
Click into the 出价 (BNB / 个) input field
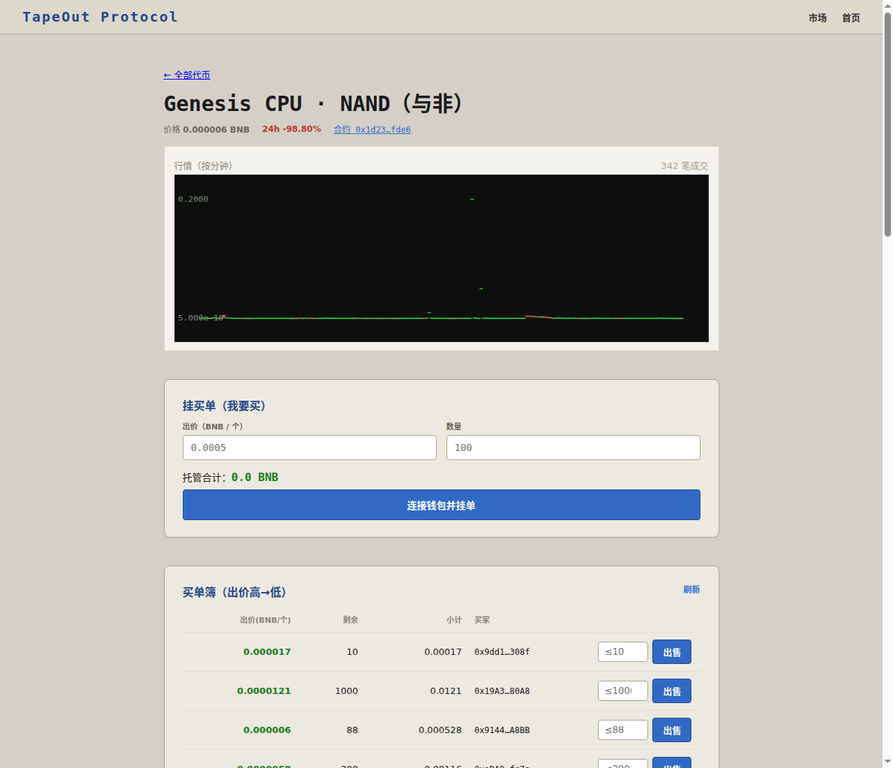[309, 447]
